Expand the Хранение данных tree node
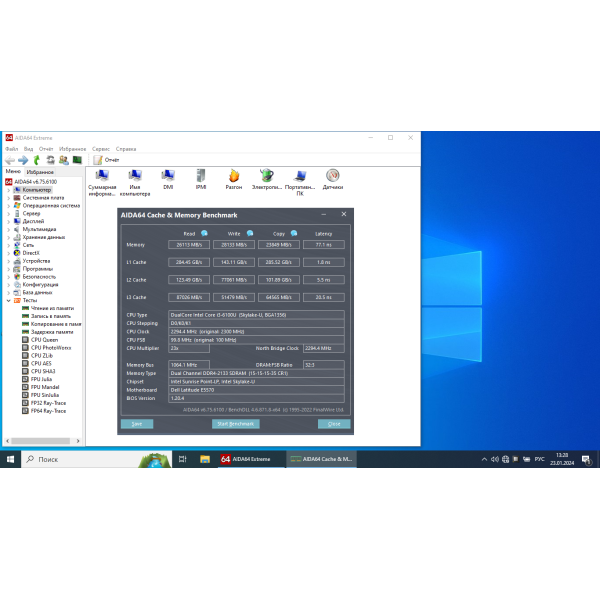The width and height of the screenshot is (600, 600). coord(9,237)
